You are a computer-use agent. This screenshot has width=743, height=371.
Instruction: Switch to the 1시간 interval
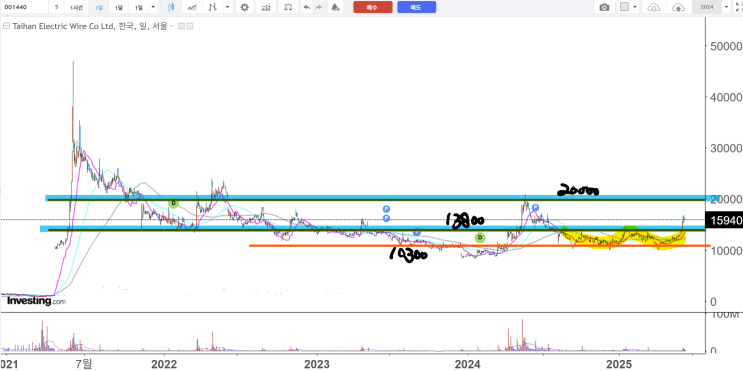(76, 8)
